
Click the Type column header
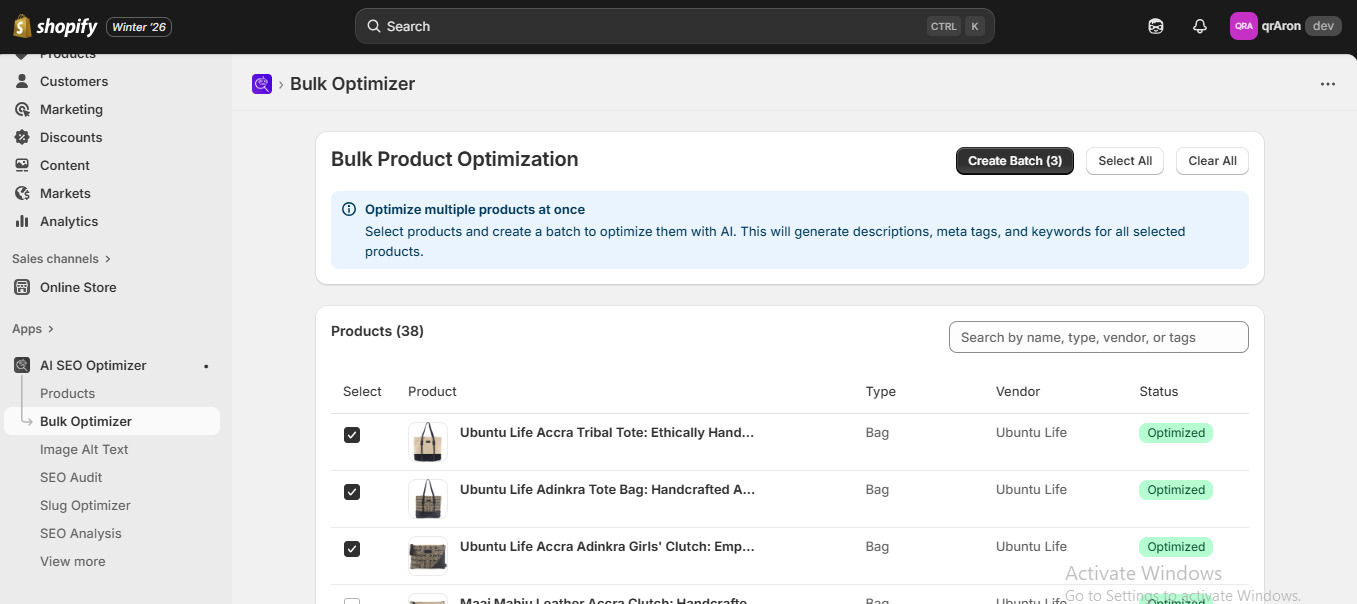tap(881, 391)
